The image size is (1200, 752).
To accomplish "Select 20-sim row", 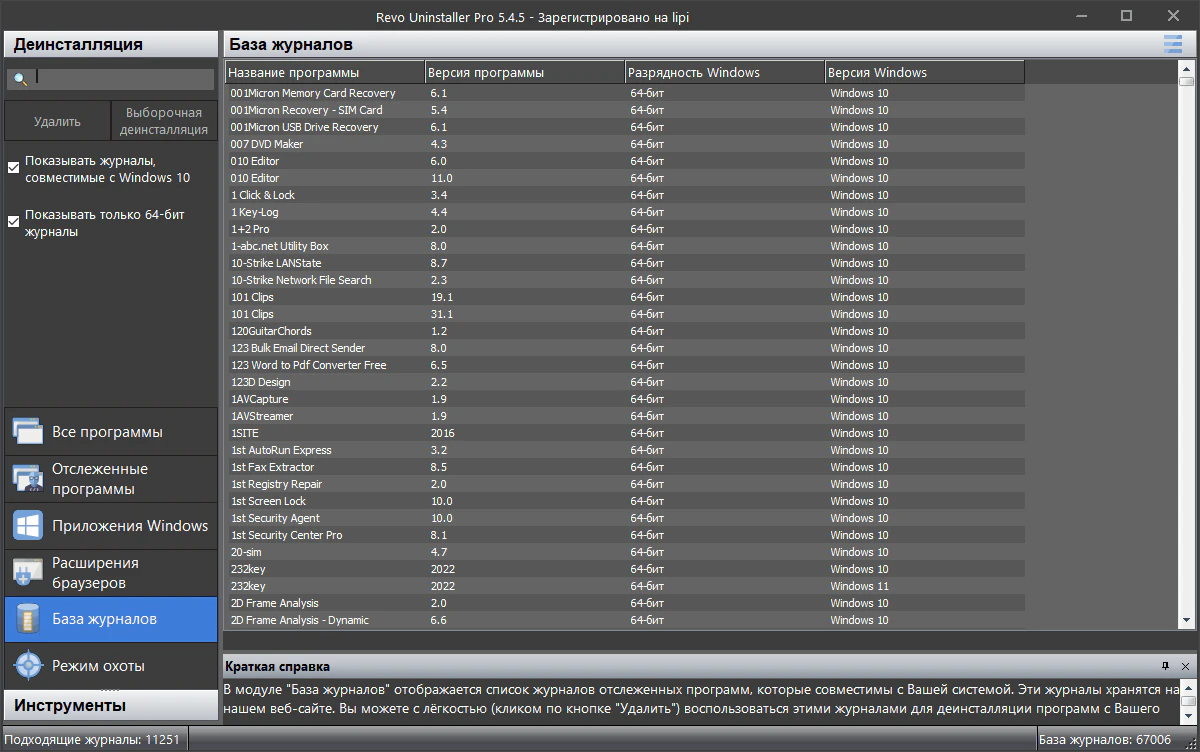I will point(625,552).
